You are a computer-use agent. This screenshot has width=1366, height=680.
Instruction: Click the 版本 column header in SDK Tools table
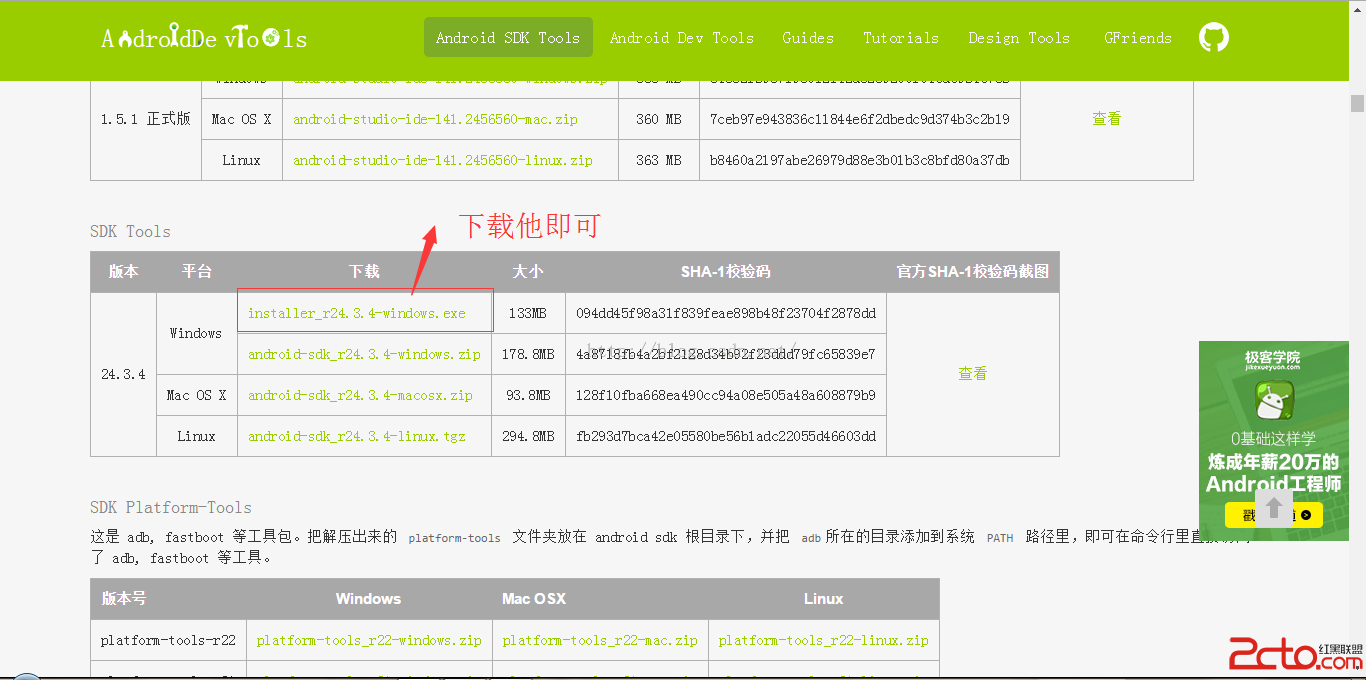click(x=124, y=272)
